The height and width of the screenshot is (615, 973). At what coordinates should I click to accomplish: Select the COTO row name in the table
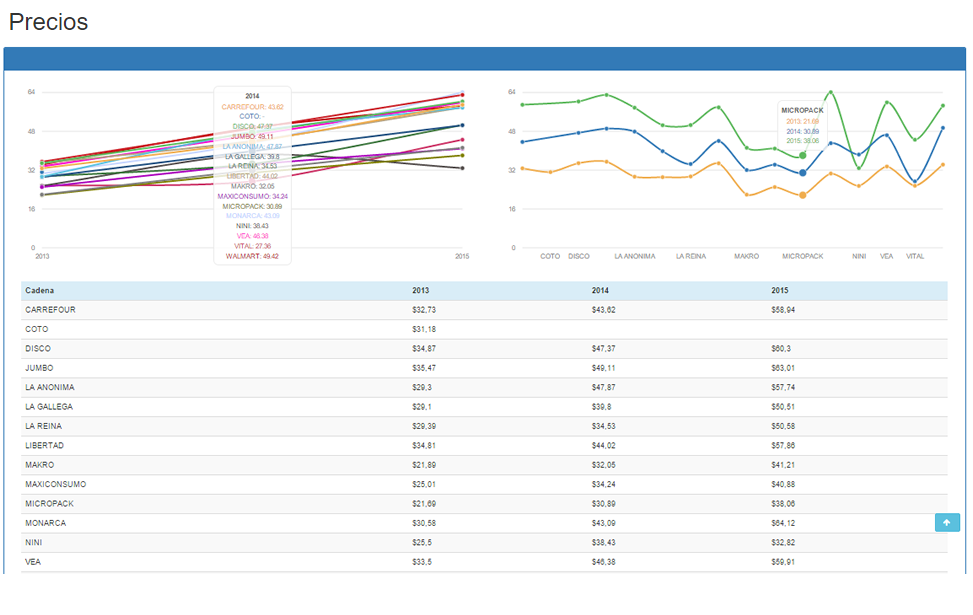37,329
